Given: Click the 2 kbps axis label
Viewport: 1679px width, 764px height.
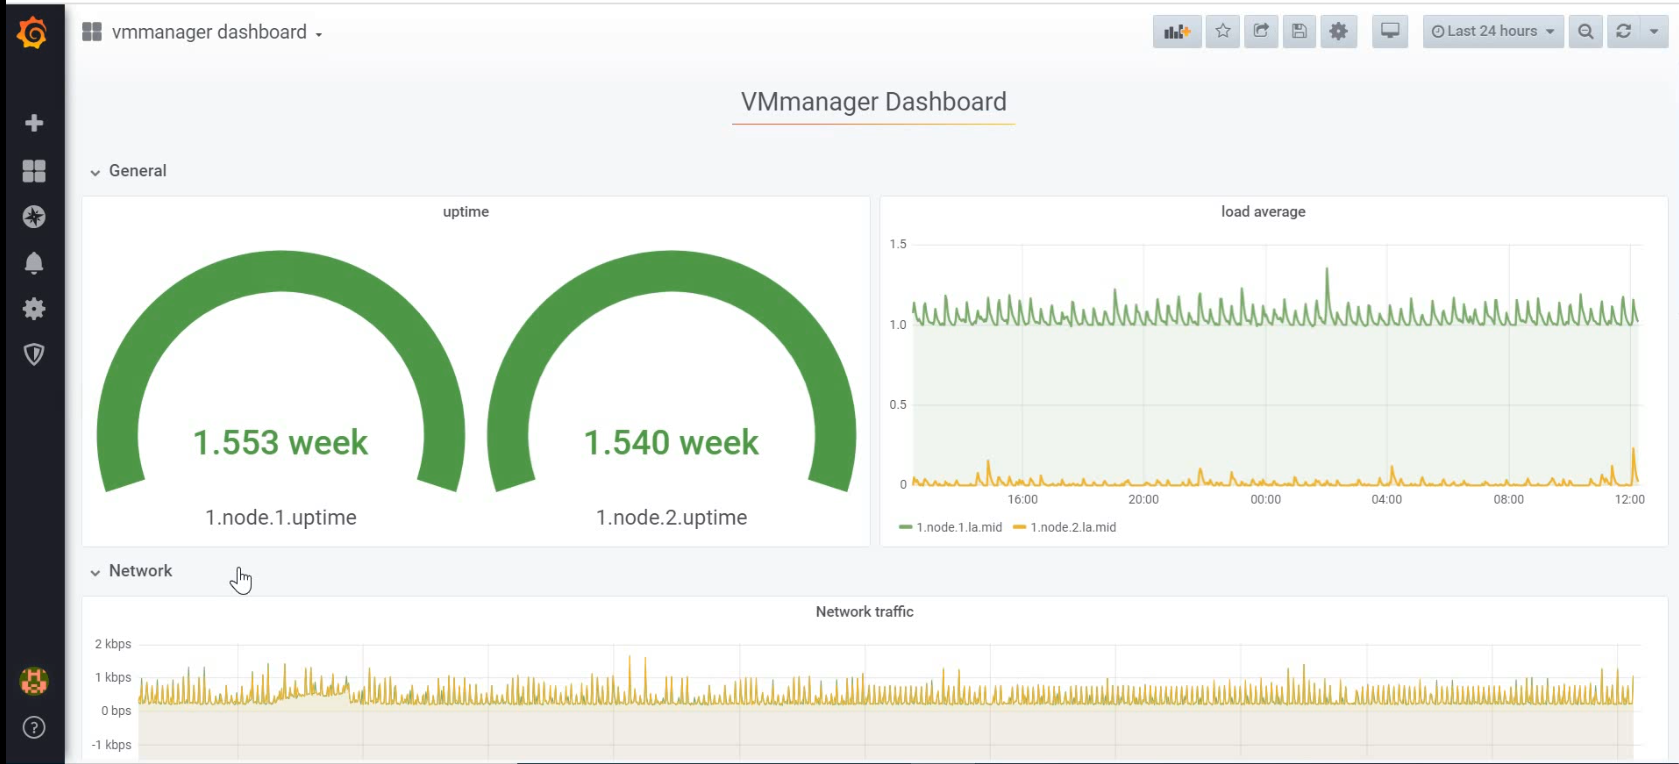Looking at the screenshot, I should (113, 644).
